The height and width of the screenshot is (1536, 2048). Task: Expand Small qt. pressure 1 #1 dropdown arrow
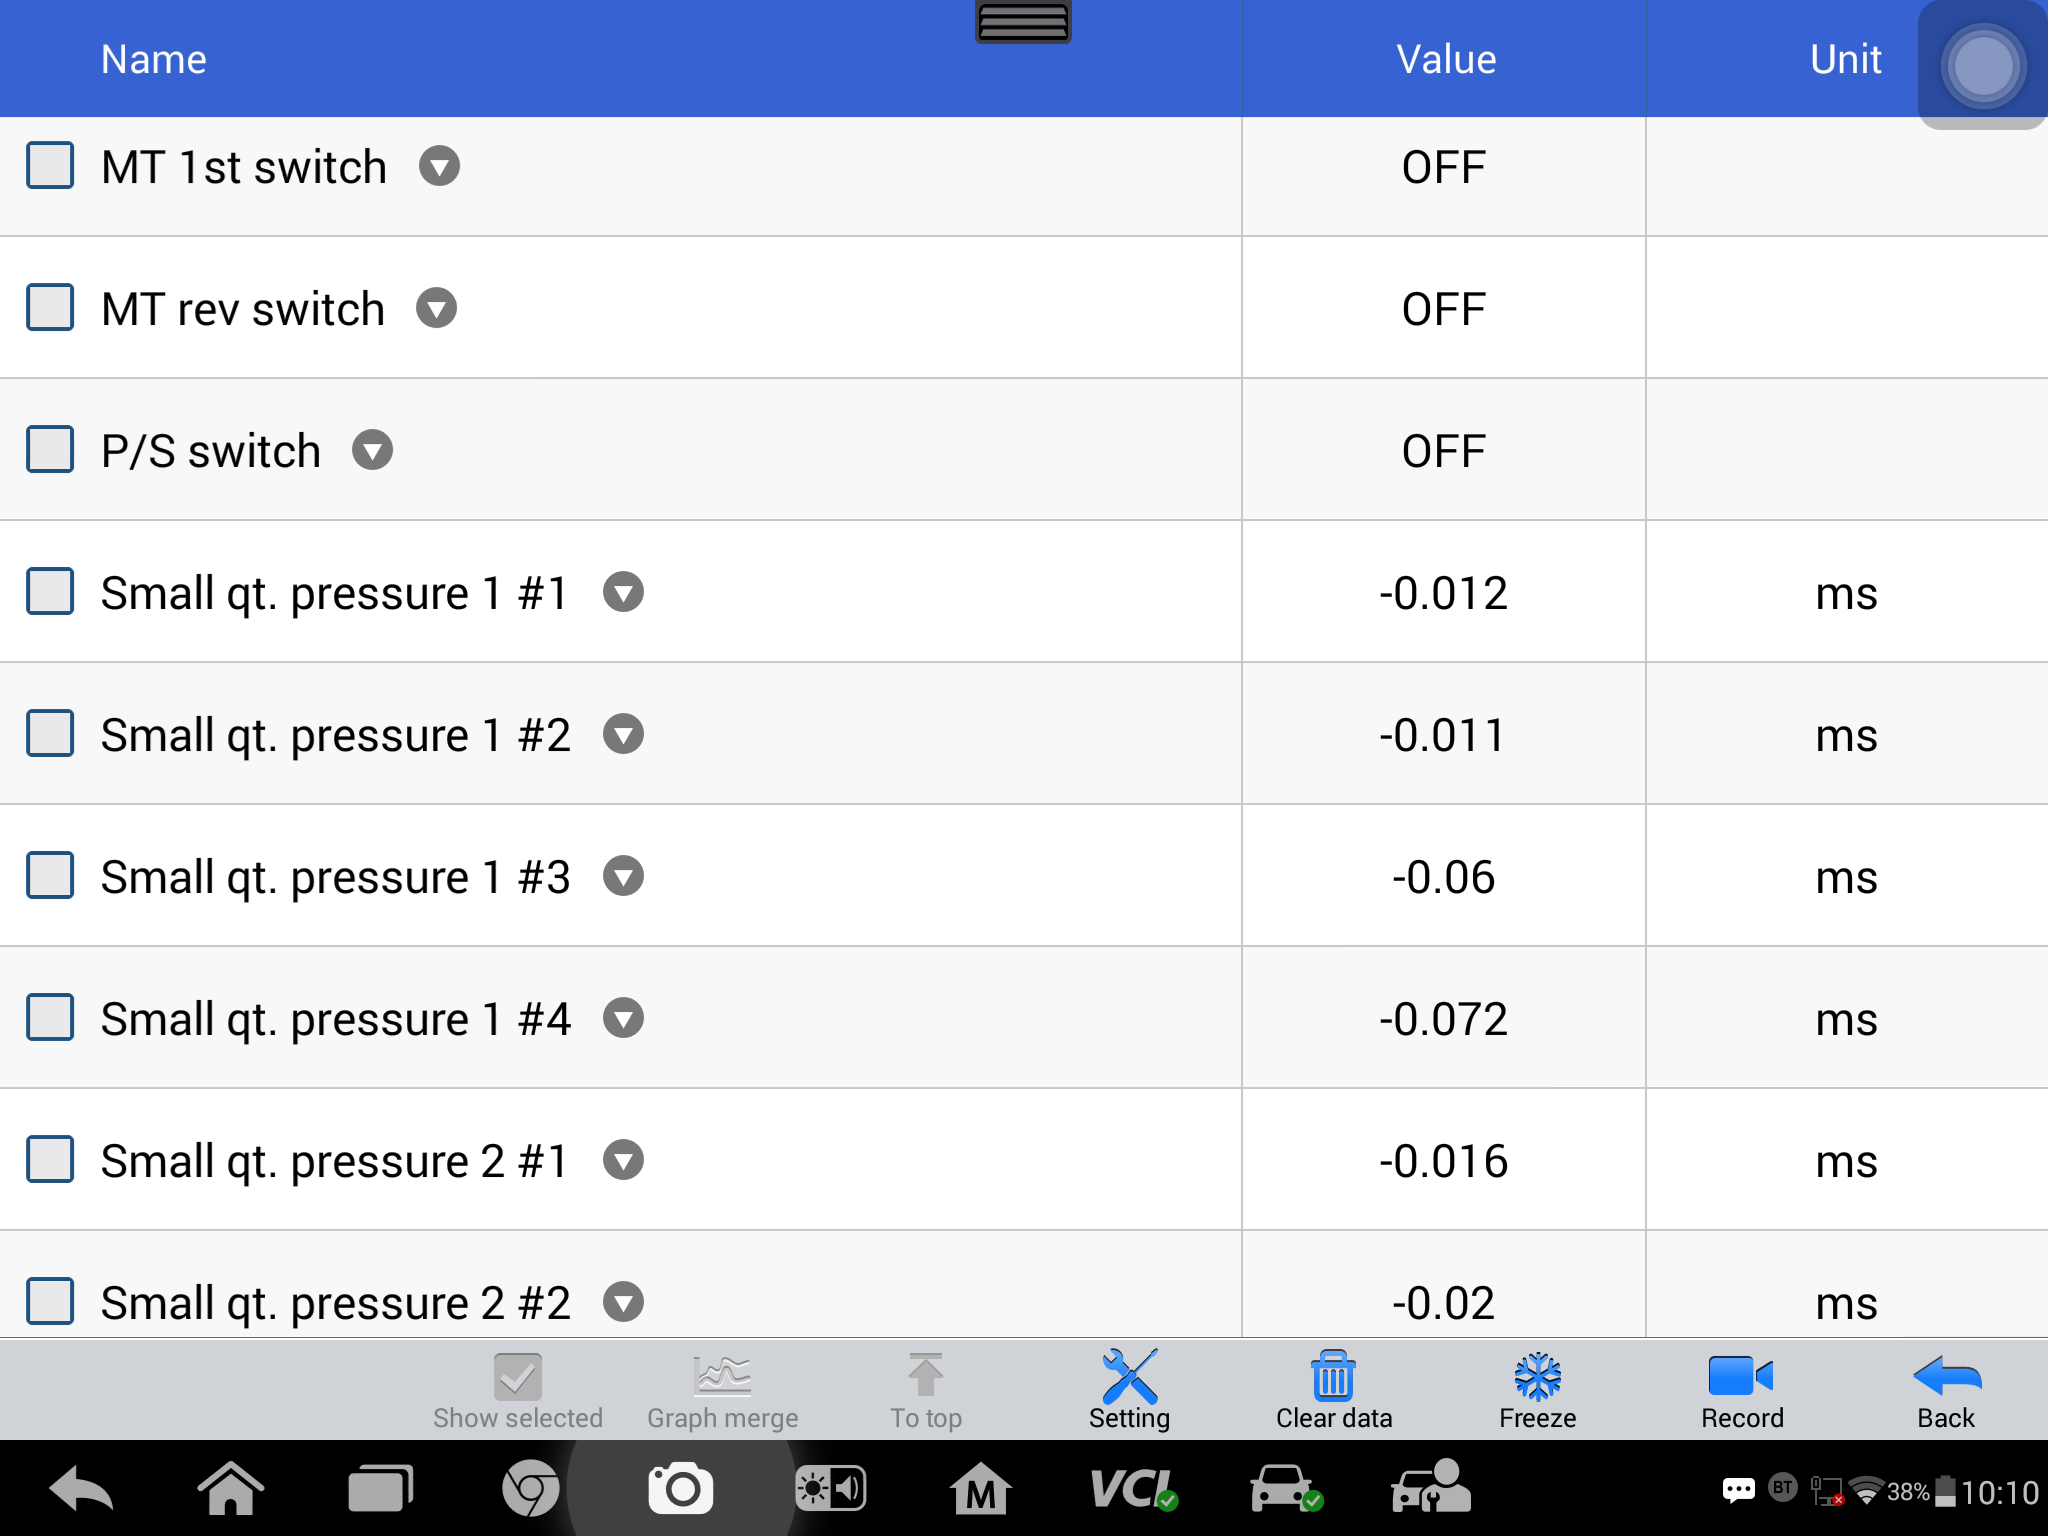point(623,592)
